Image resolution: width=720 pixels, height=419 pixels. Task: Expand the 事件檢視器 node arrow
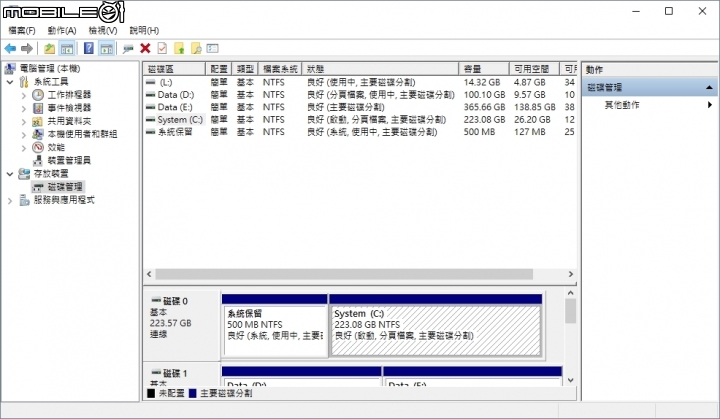pos(24,108)
